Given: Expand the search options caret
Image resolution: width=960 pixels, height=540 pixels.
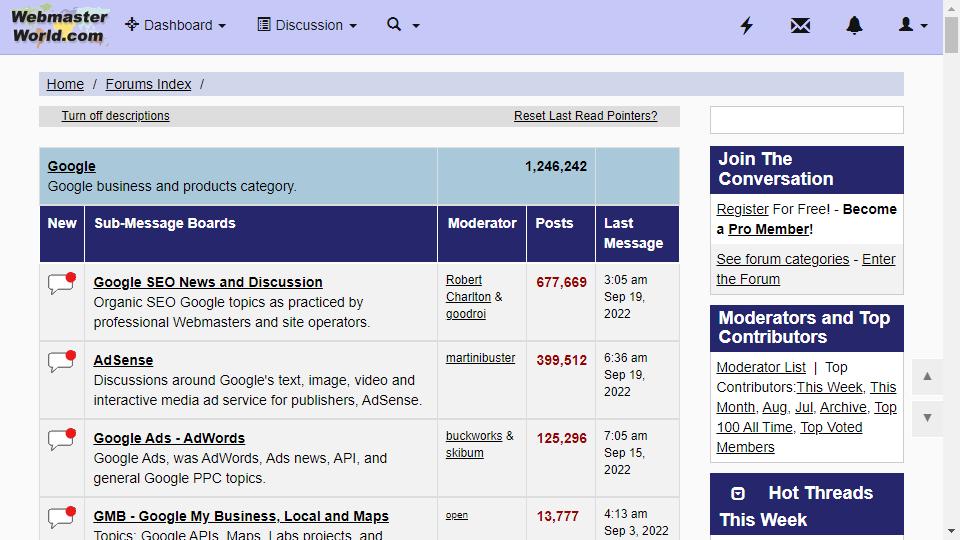Looking at the screenshot, I should click(x=416, y=26).
